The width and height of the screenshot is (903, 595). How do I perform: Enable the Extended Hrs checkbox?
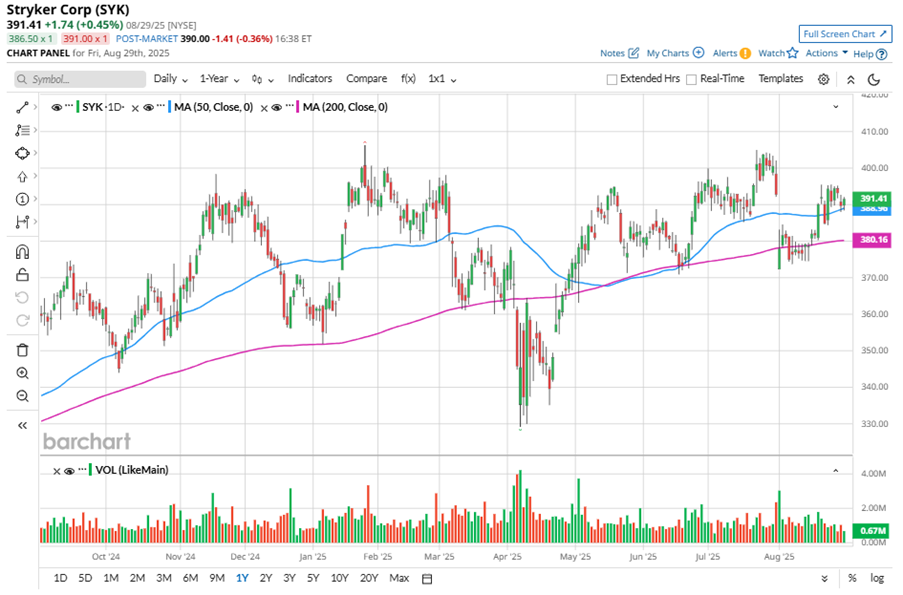tap(612, 79)
